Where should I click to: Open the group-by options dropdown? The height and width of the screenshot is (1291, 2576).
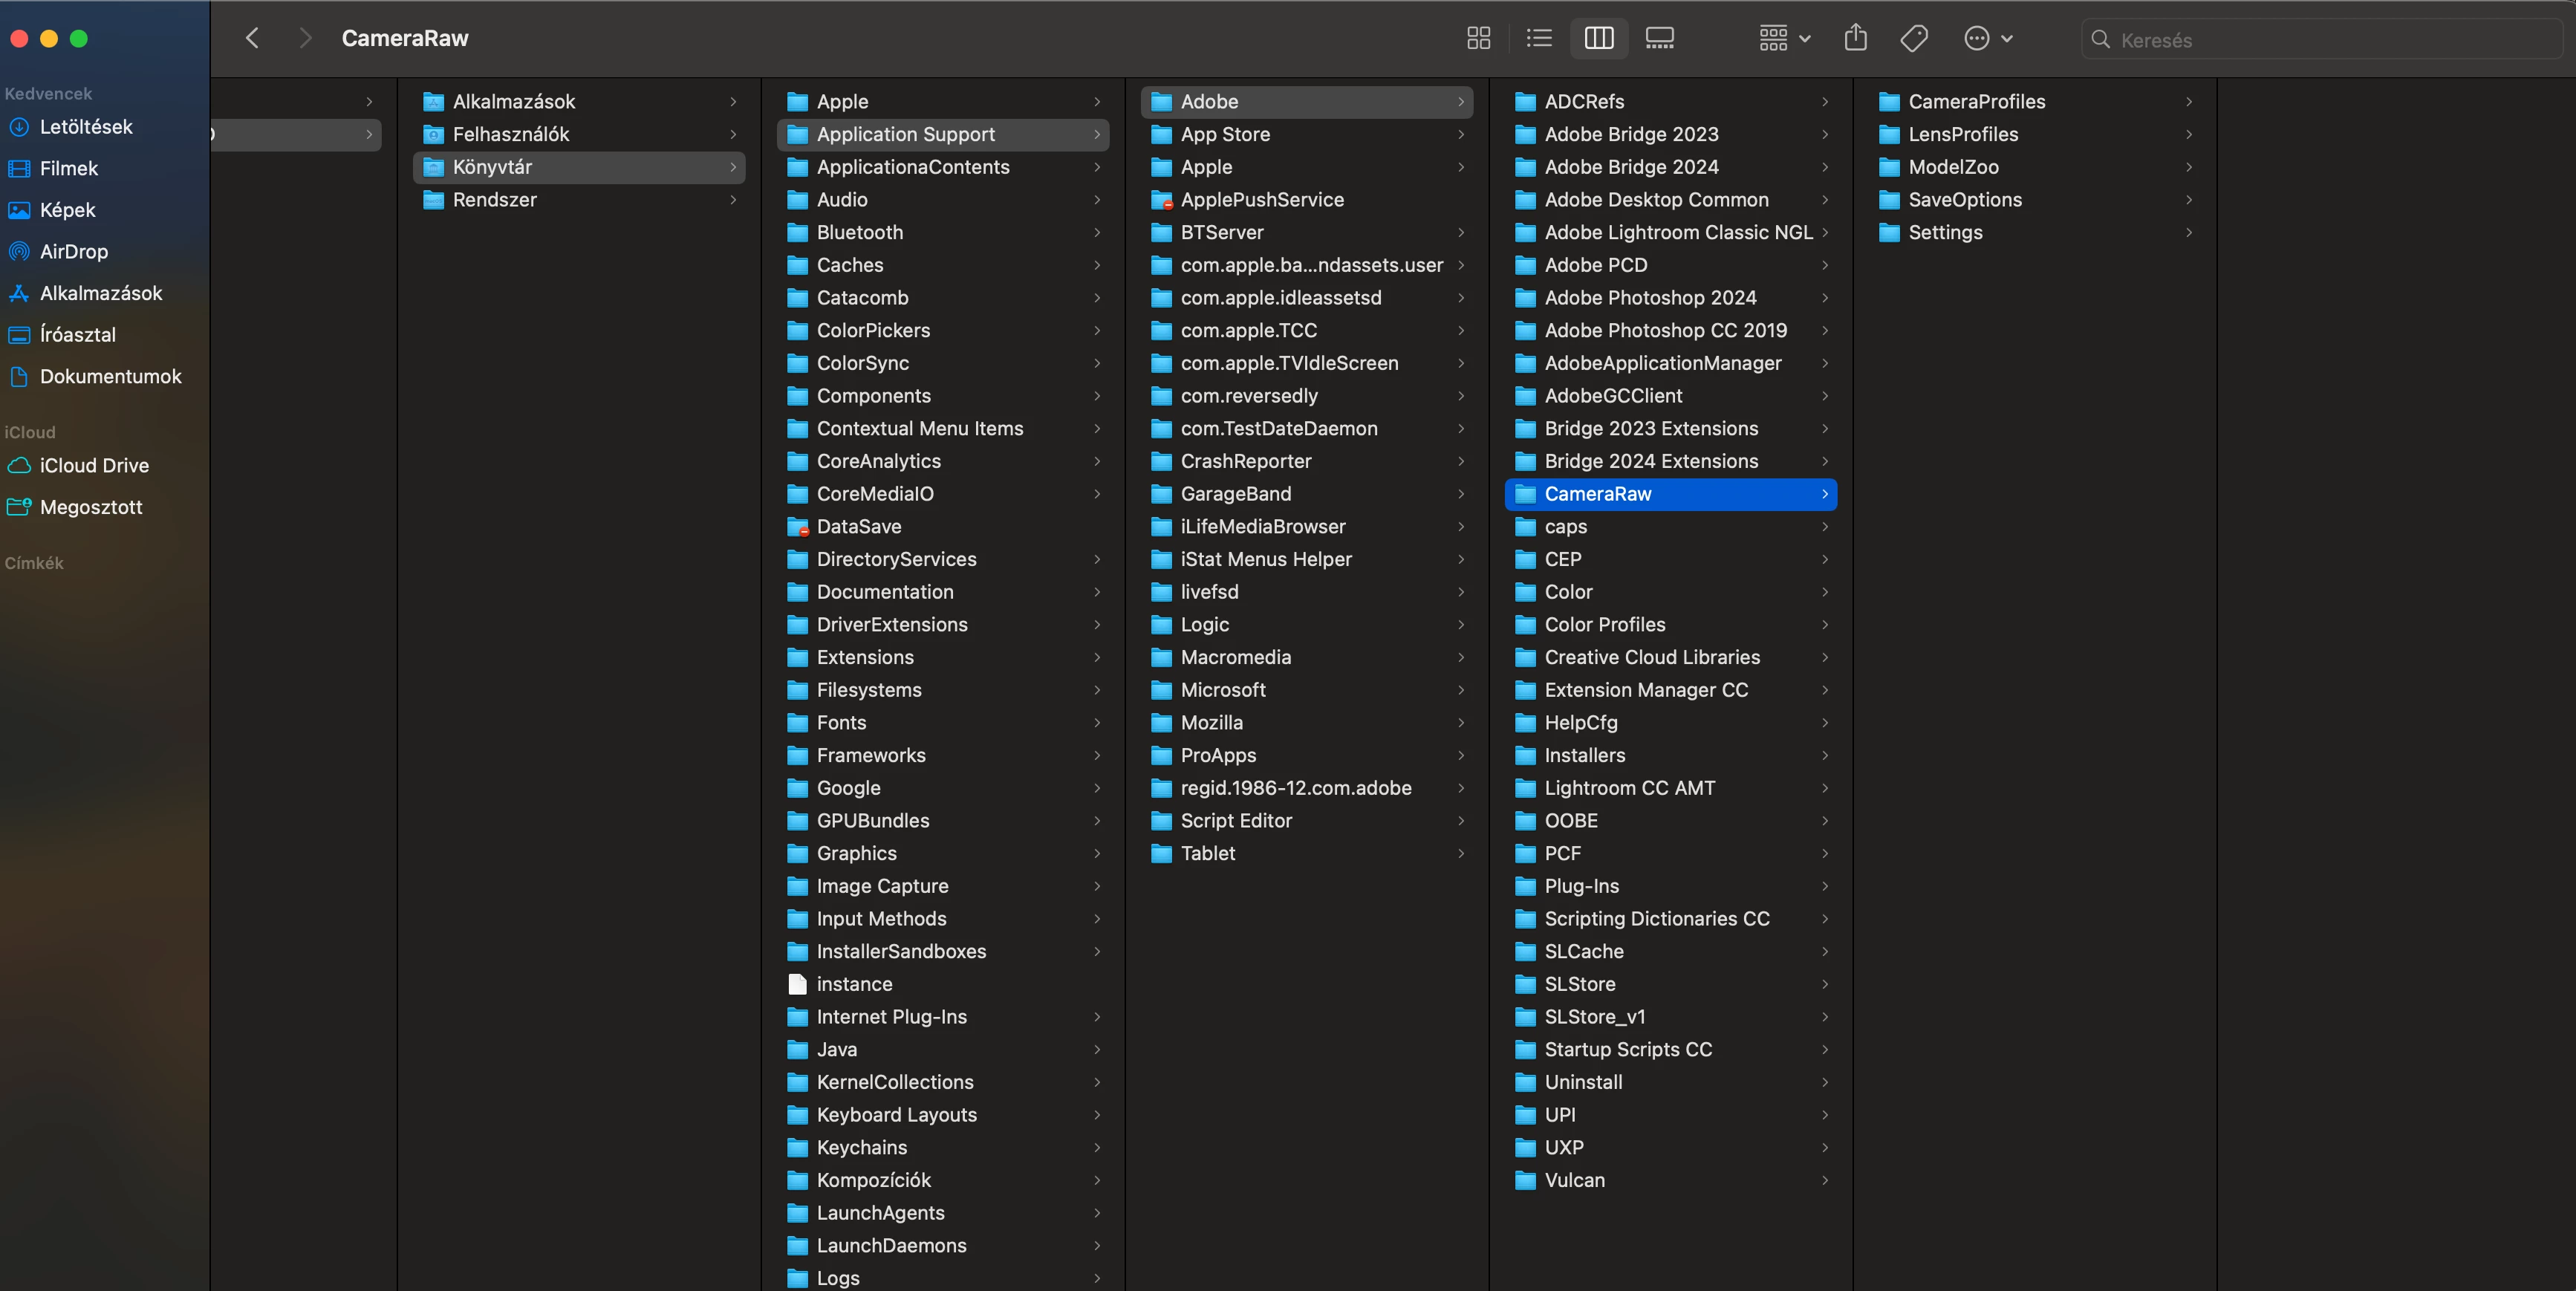(1784, 38)
